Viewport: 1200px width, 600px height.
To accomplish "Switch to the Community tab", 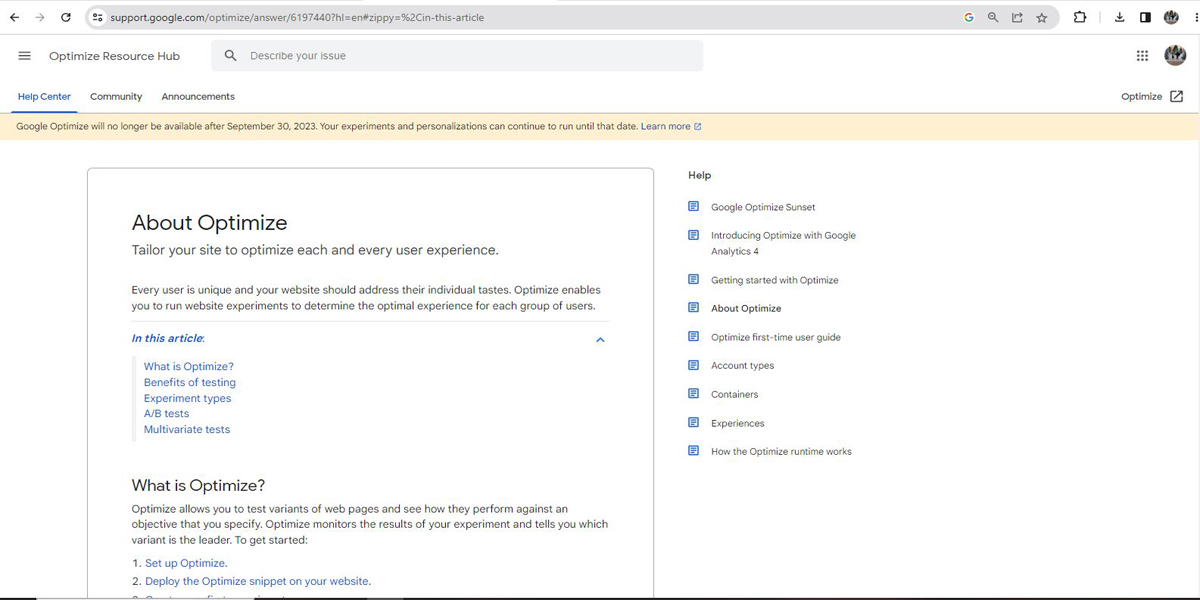I will click(x=116, y=97).
